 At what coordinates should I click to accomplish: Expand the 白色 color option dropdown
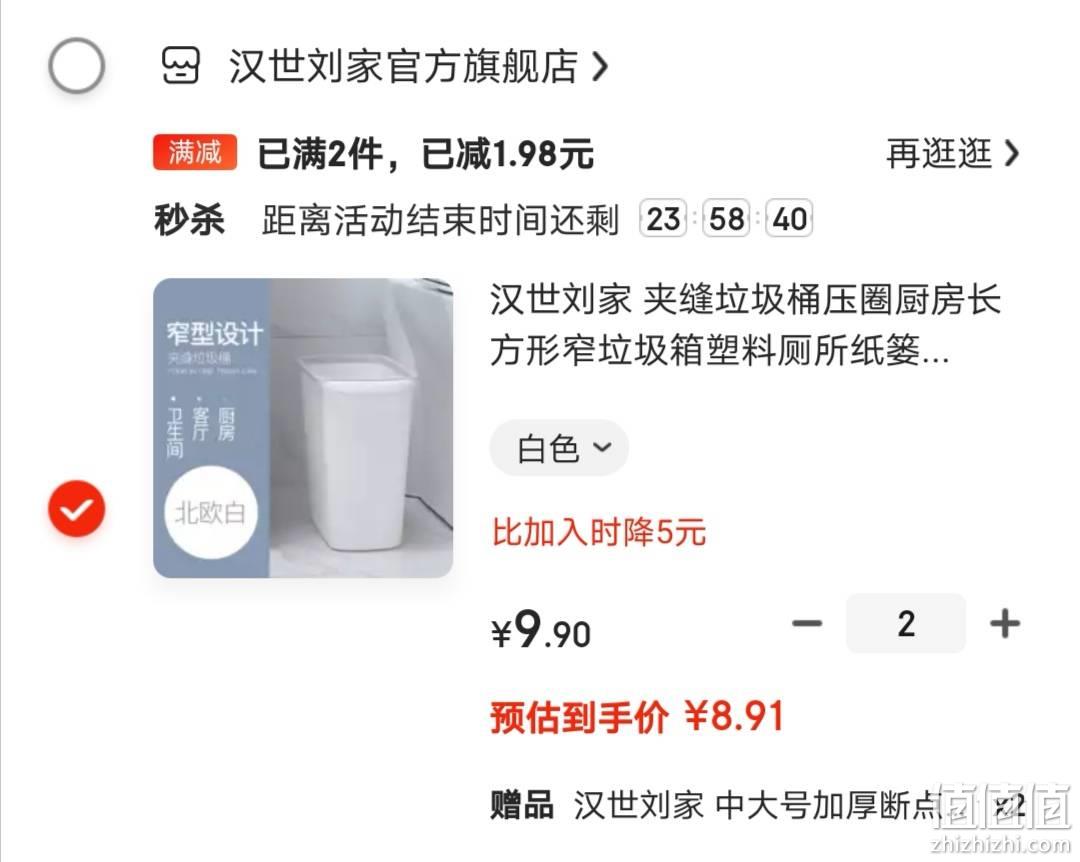click(559, 448)
